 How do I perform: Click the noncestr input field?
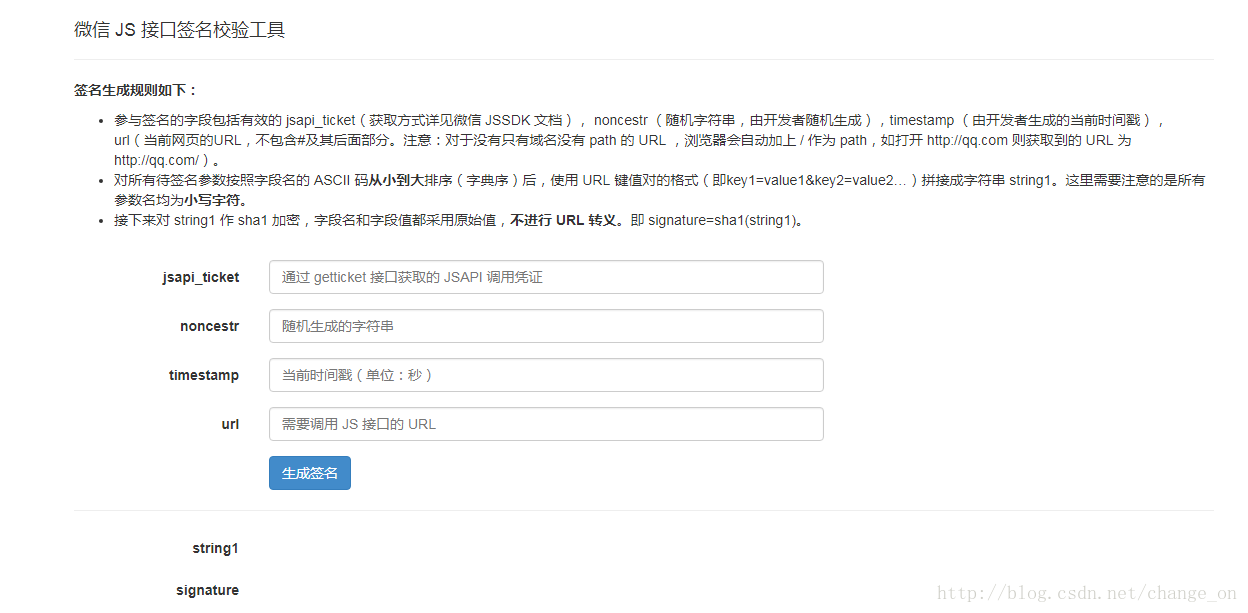click(x=546, y=326)
